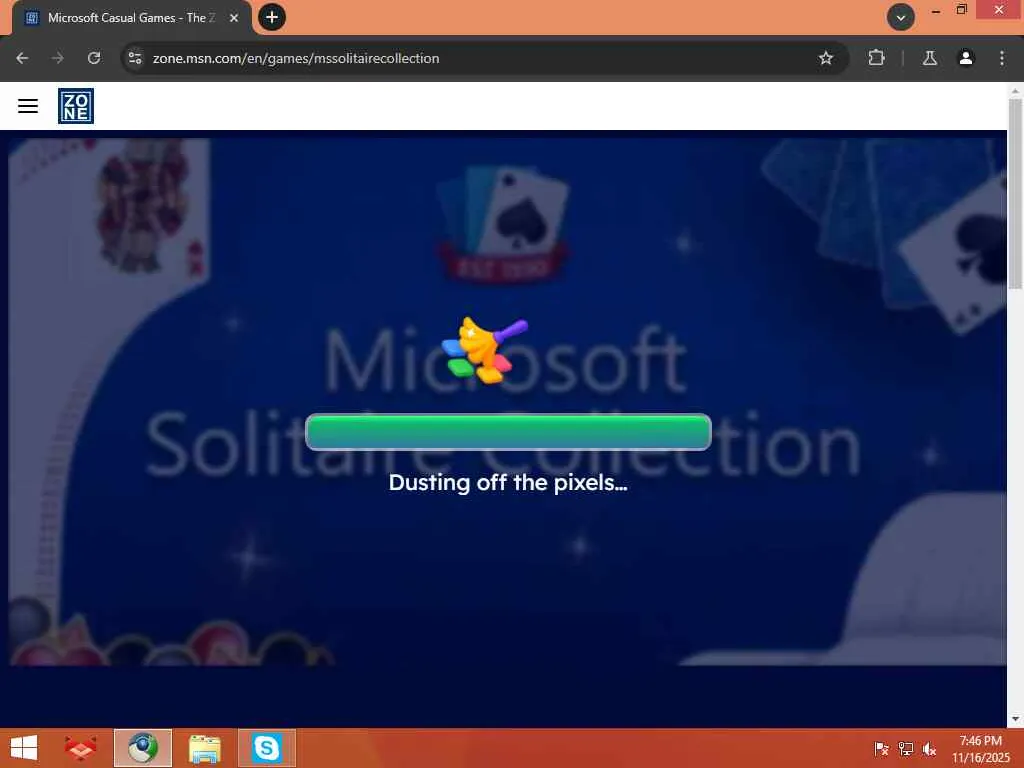
Task: Open the network tray icon
Action: pos(905,749)
